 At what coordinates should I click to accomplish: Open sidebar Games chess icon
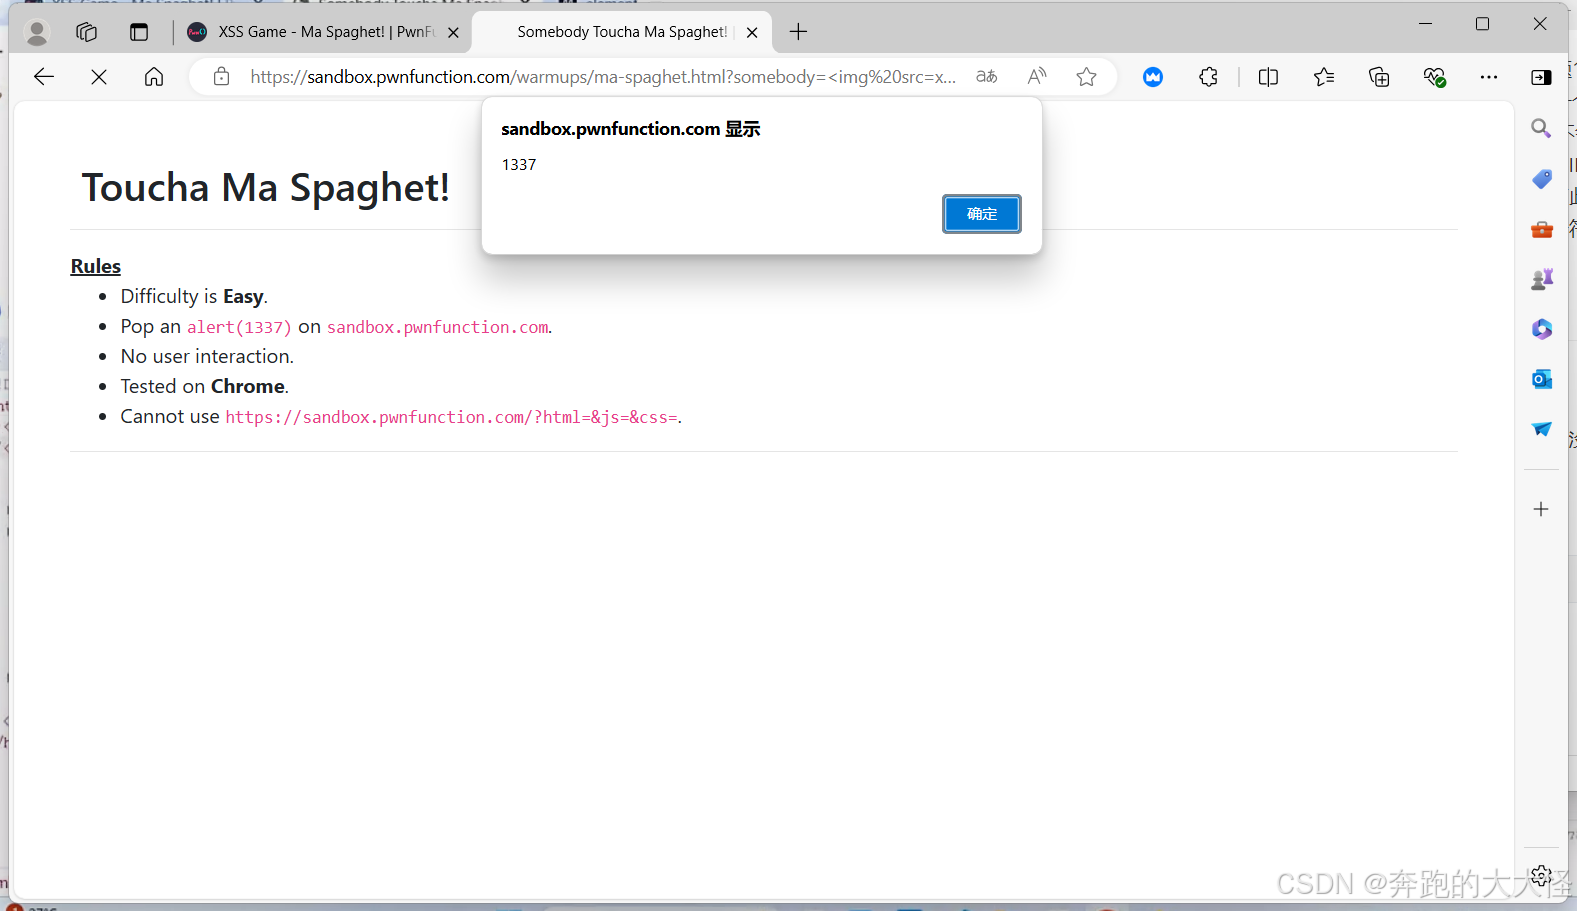coord(1541,279)
